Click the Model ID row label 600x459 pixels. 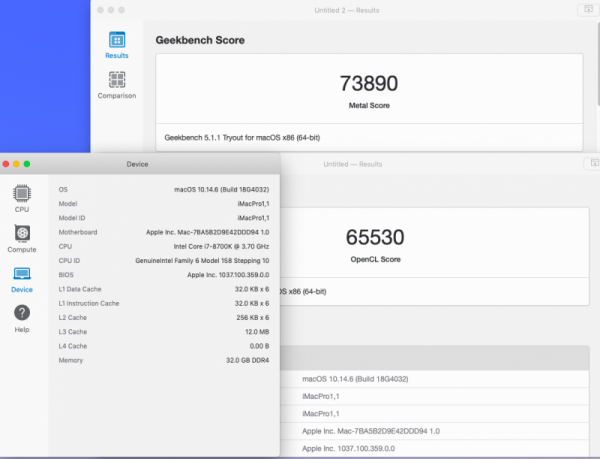pyautogui.click(x=72, y=218)
